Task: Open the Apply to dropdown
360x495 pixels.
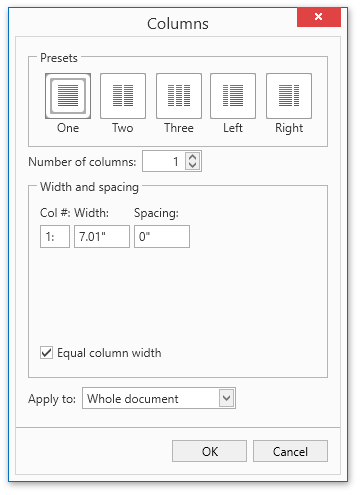Action: tap(226, 398)
